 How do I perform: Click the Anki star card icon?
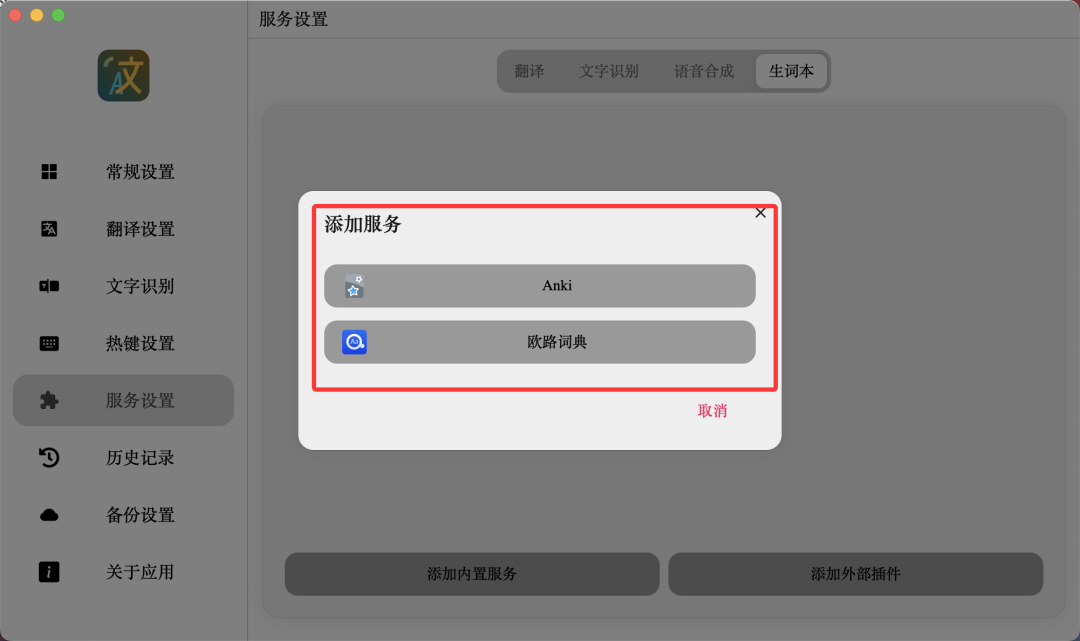(354, 286)
